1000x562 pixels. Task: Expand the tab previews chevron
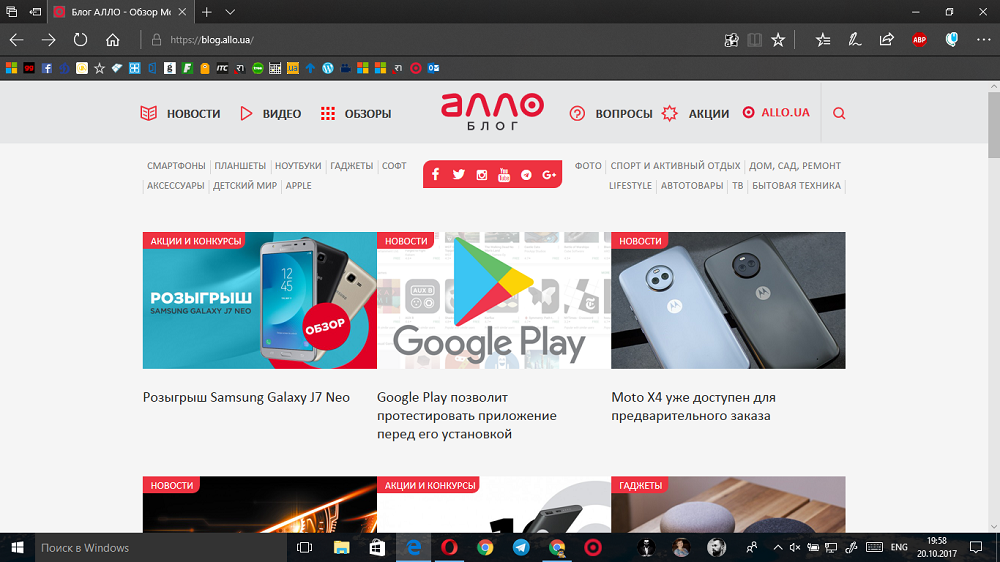[x=230, y=11]
